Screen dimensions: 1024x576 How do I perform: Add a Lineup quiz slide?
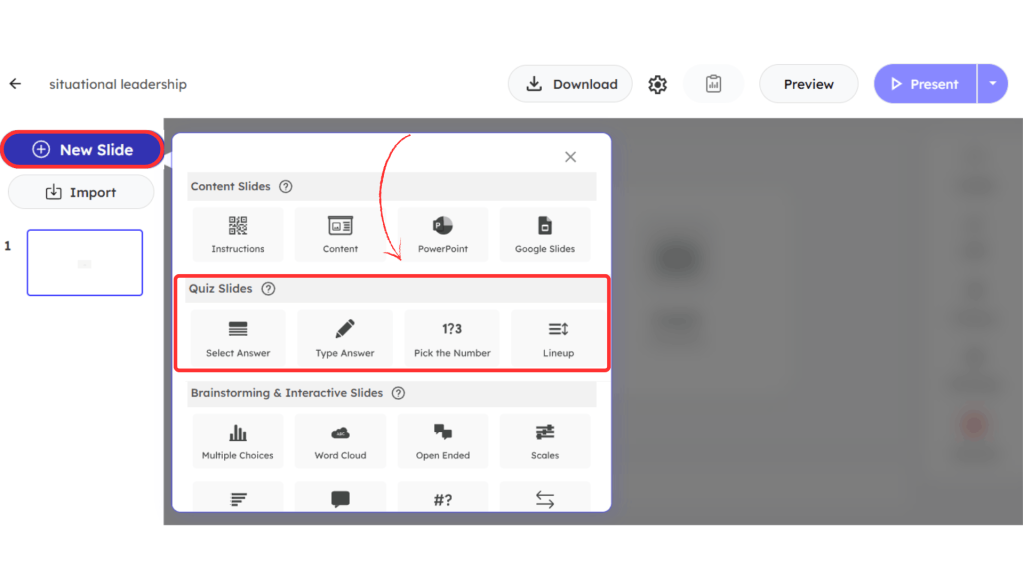(x=558, y=338)
